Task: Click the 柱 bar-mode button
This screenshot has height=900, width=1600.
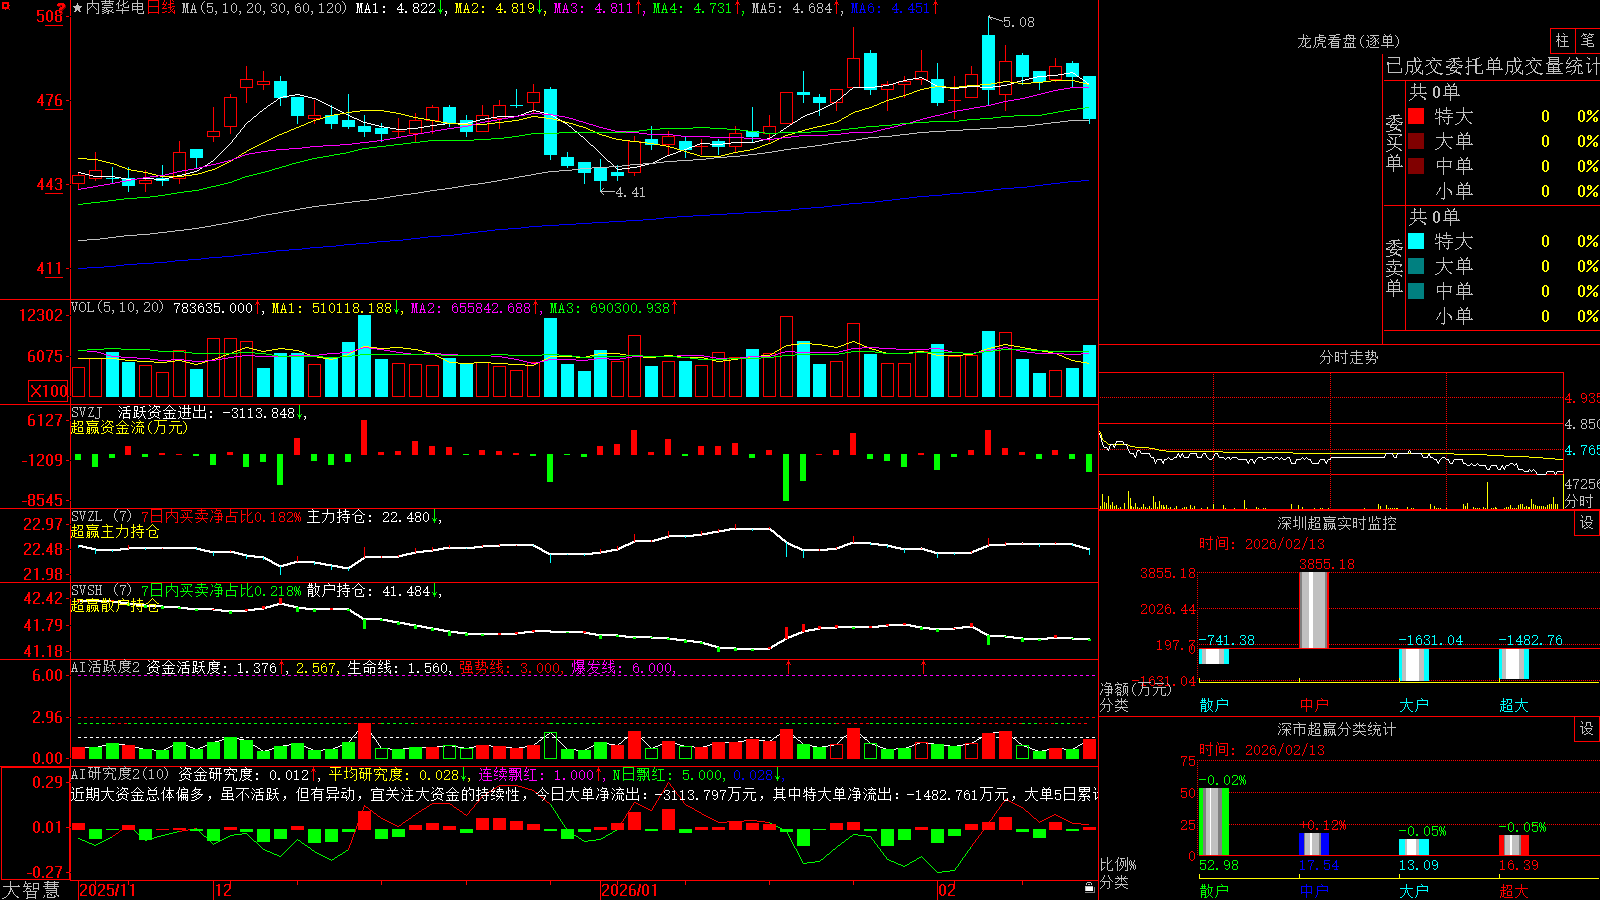Action: click(1562, 40)
